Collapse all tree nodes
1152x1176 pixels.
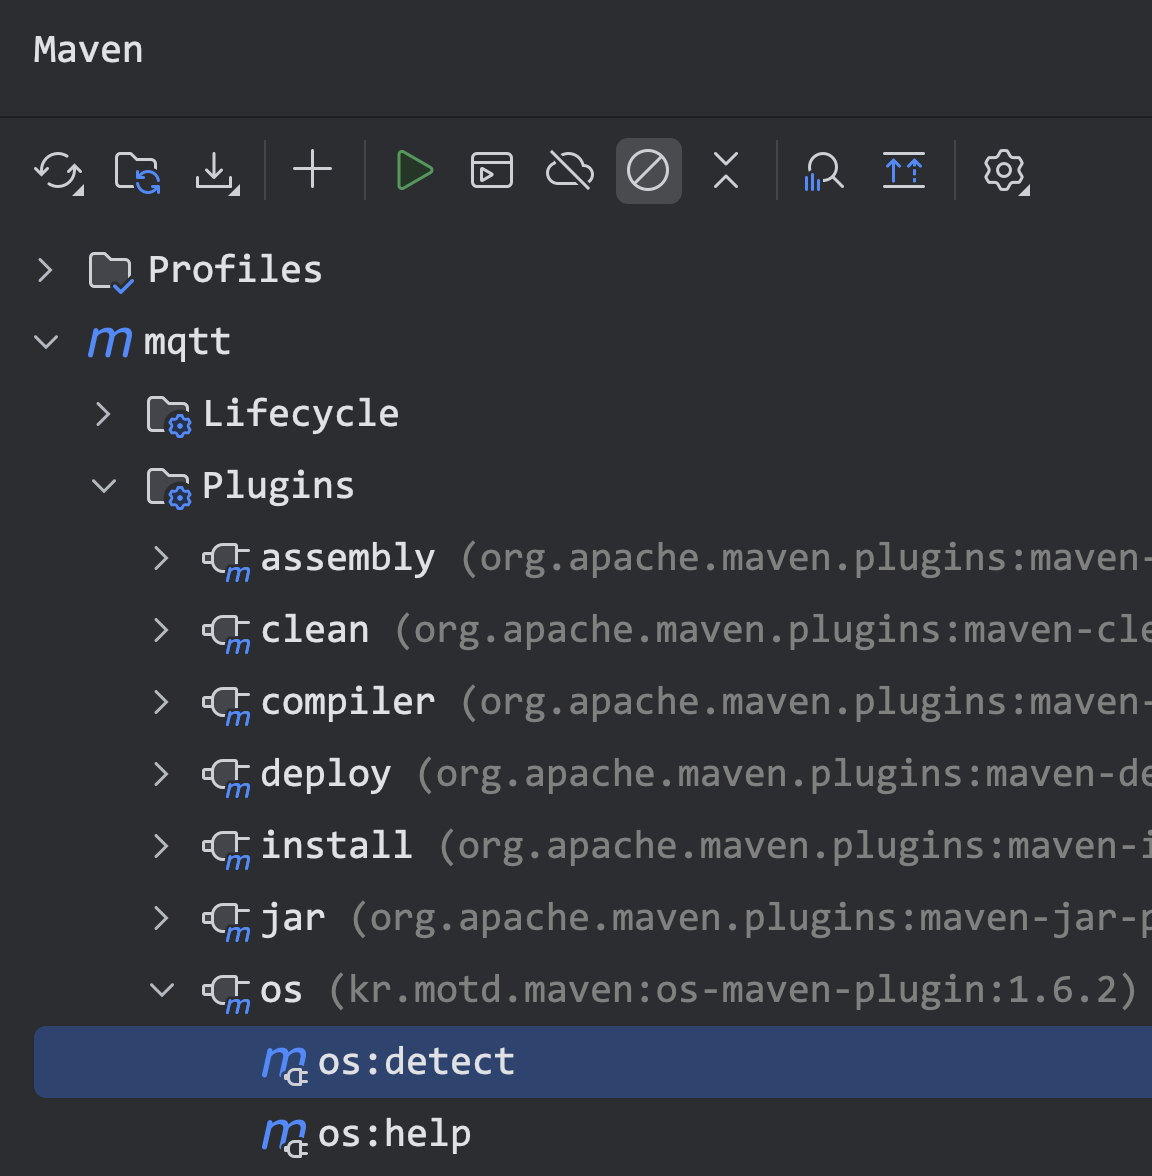(x=726, y=170)
